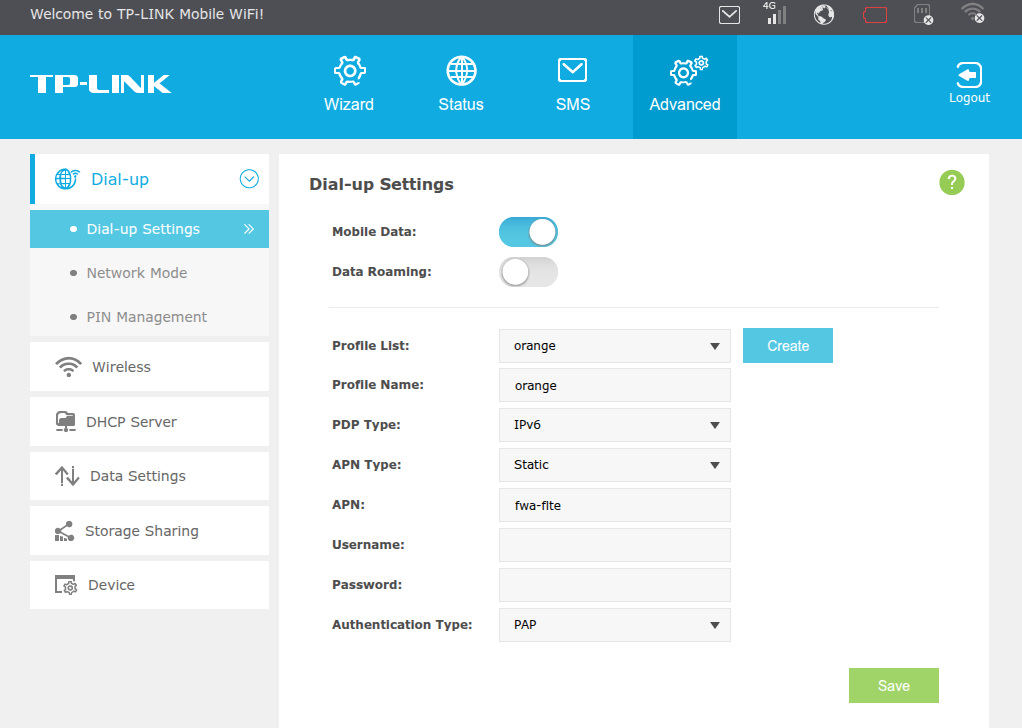Viewport: 1022px width, 728px height.
Task: Open the Profile List dropdown
Action: coord(615,345)
